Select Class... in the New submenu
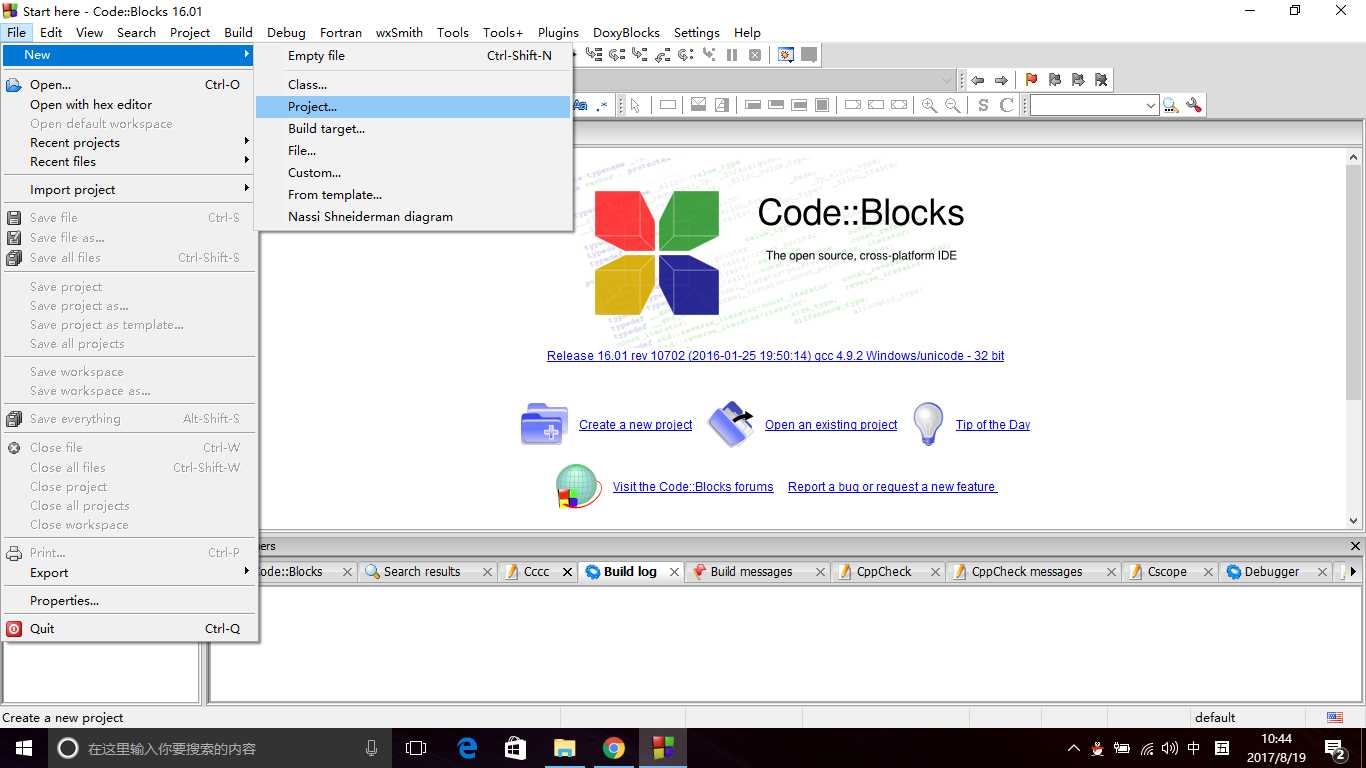The width and height of the screenshot is (1366, 768). point(413,85)
